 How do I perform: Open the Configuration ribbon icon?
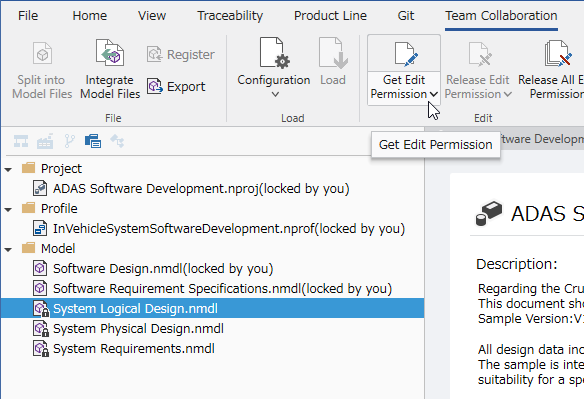click(x=274, y=53)
